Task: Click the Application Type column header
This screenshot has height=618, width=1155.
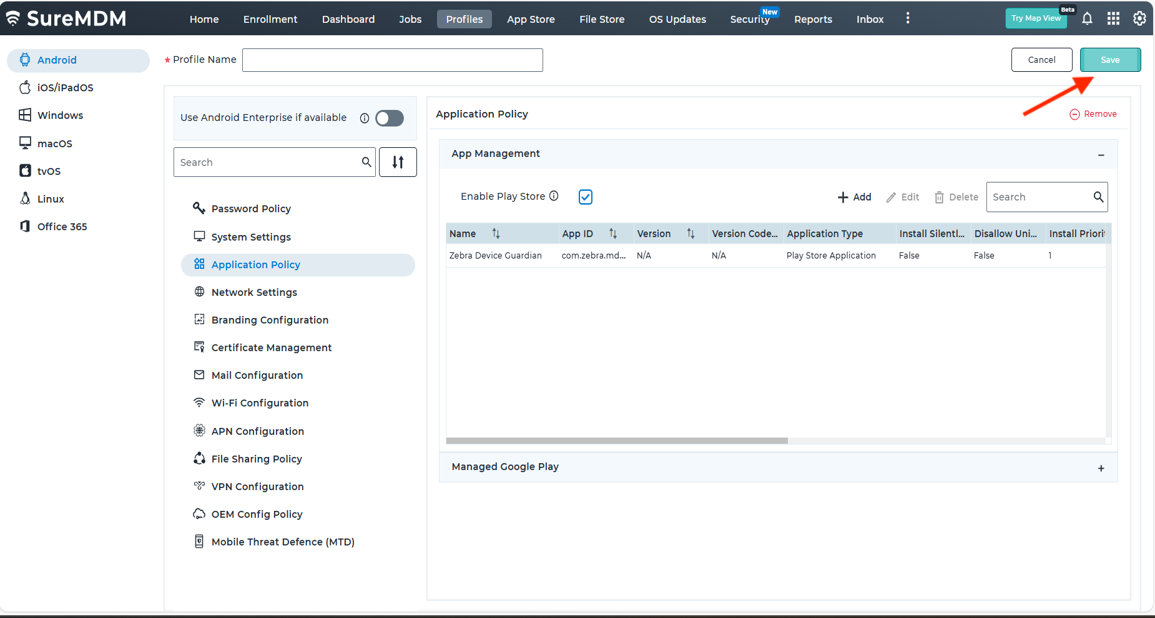Action: tap(838, 233)
